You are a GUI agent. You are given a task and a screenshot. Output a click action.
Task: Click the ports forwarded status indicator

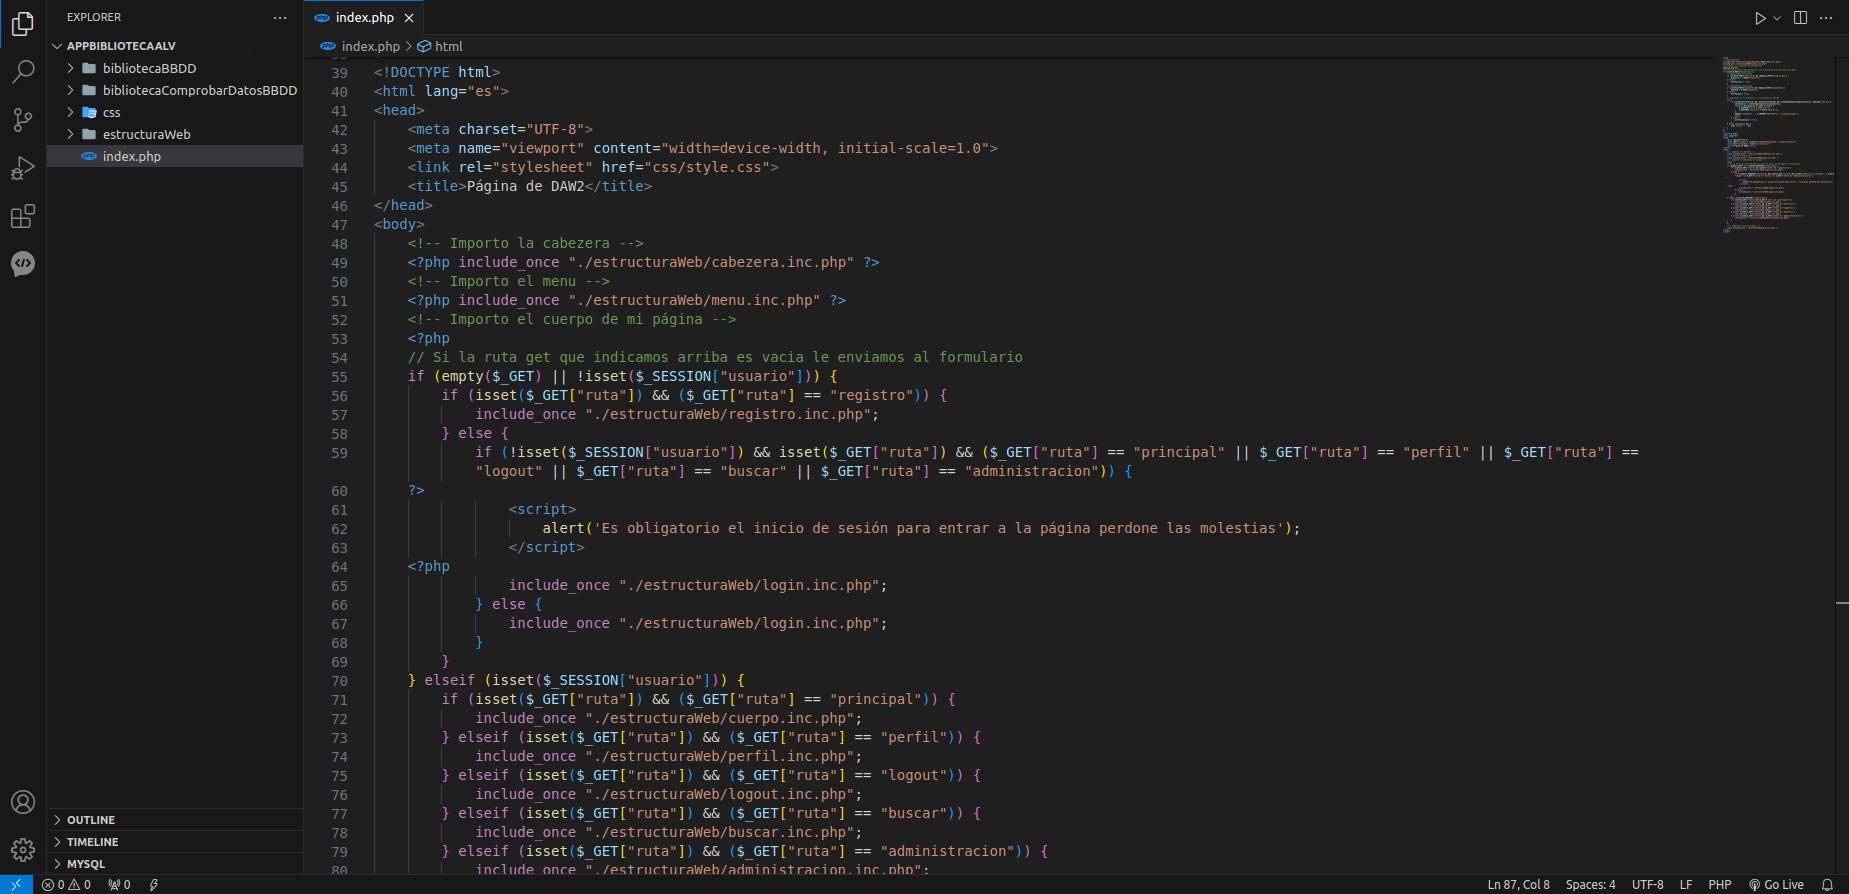pyautogui.click(x=119, y=885)
